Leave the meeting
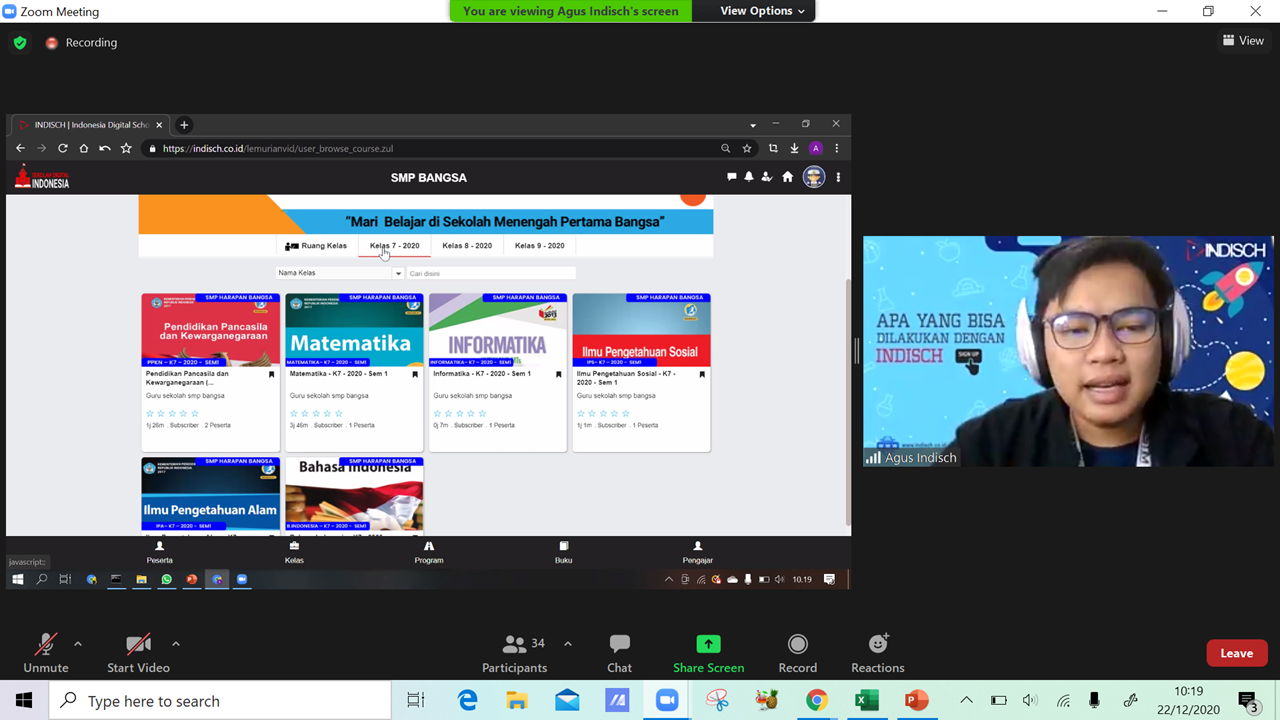The width and height of the screenshot is (1280, 720). point(1236,653)
